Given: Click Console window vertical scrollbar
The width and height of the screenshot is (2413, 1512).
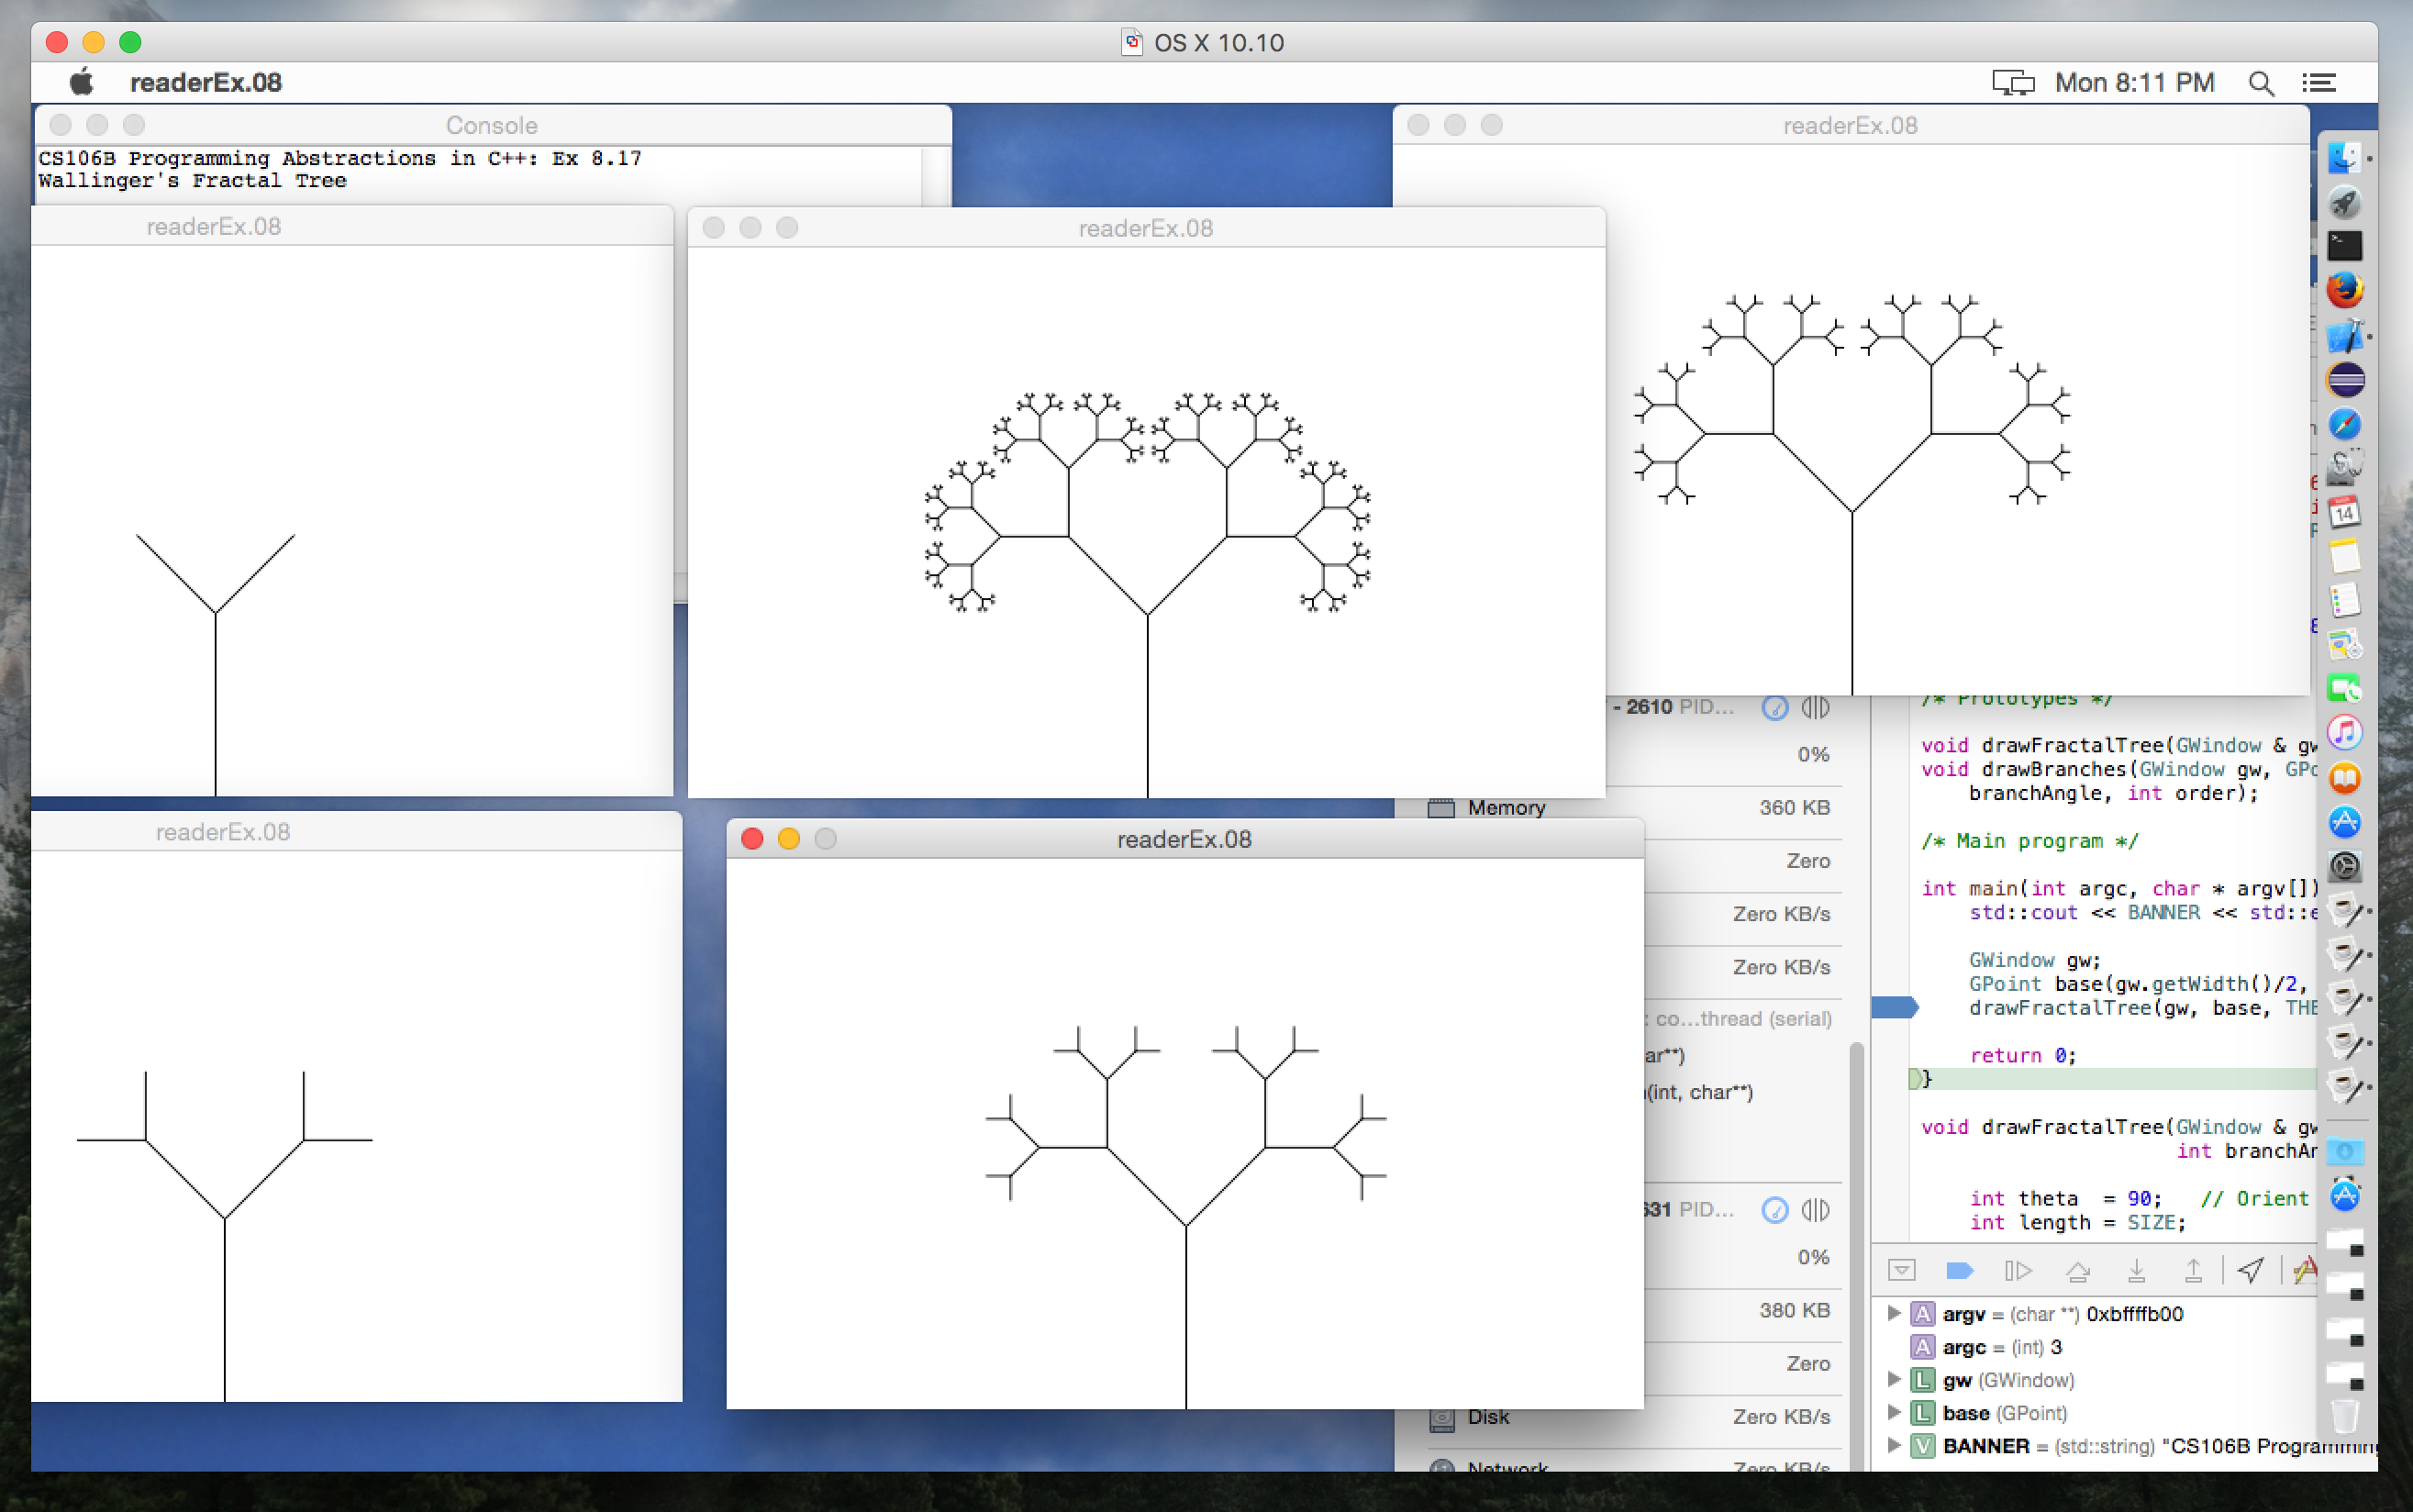Looking at the screenshot, I should (x=936, y=176).
